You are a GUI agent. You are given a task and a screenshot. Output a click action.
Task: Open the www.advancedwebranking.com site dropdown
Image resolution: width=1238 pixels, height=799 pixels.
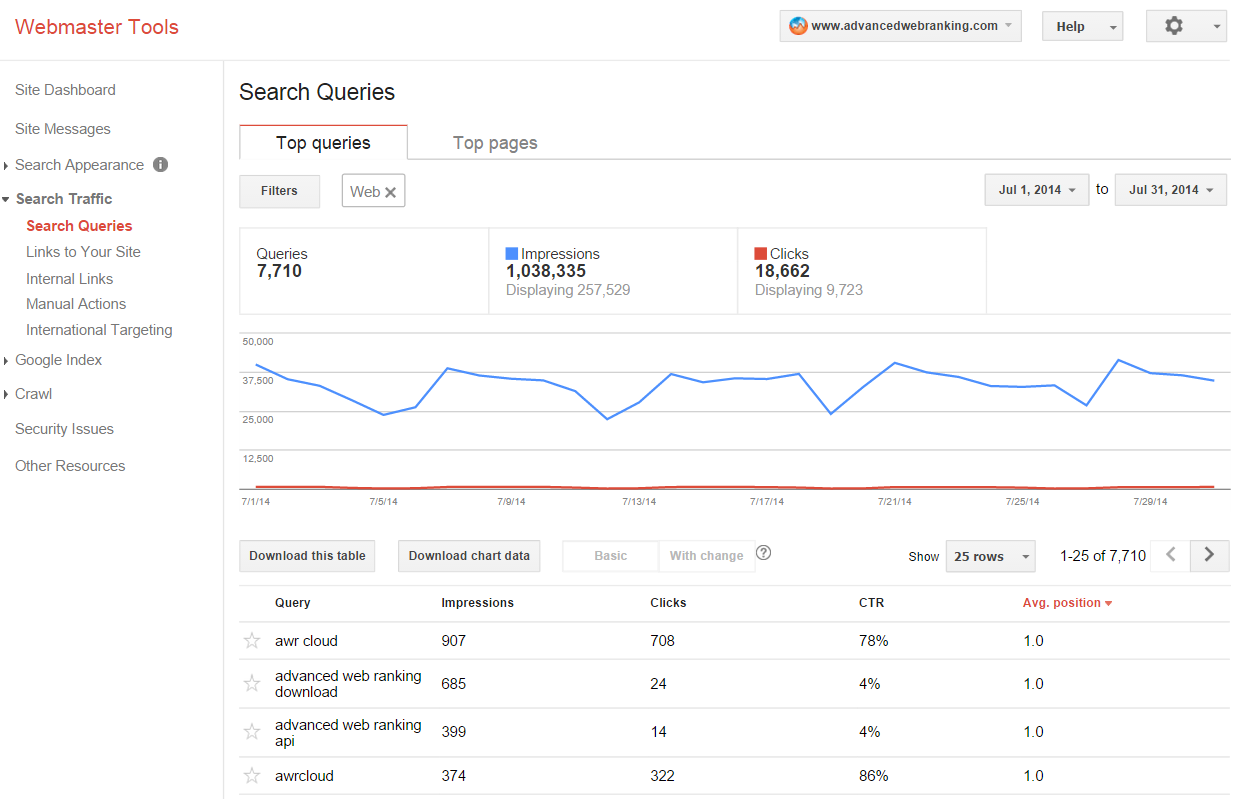tap(900, 27)
